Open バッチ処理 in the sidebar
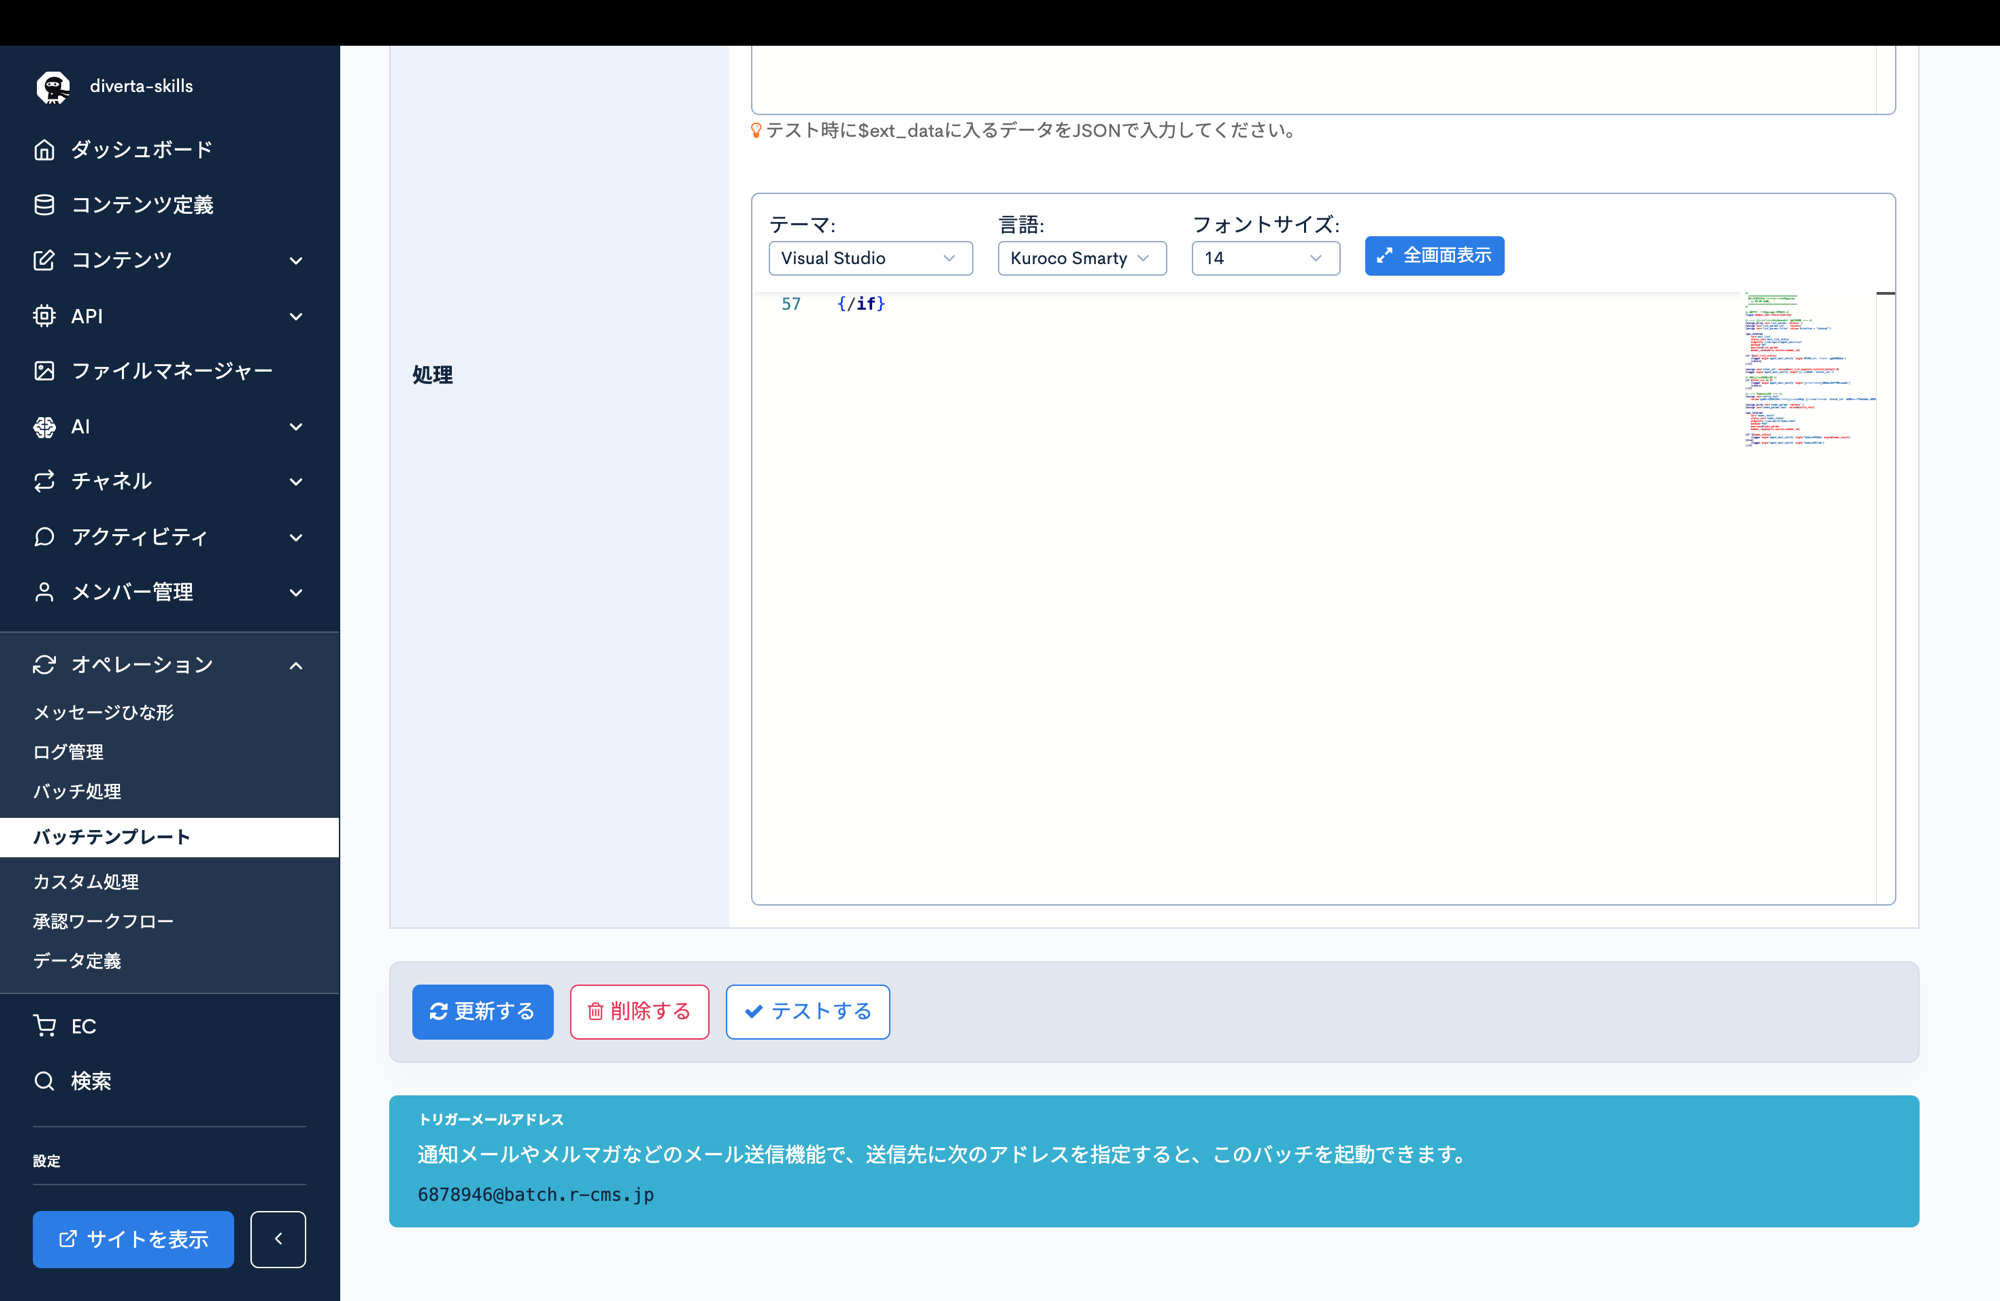Viewport: 2000px width, 1301px height. [77, 791]
